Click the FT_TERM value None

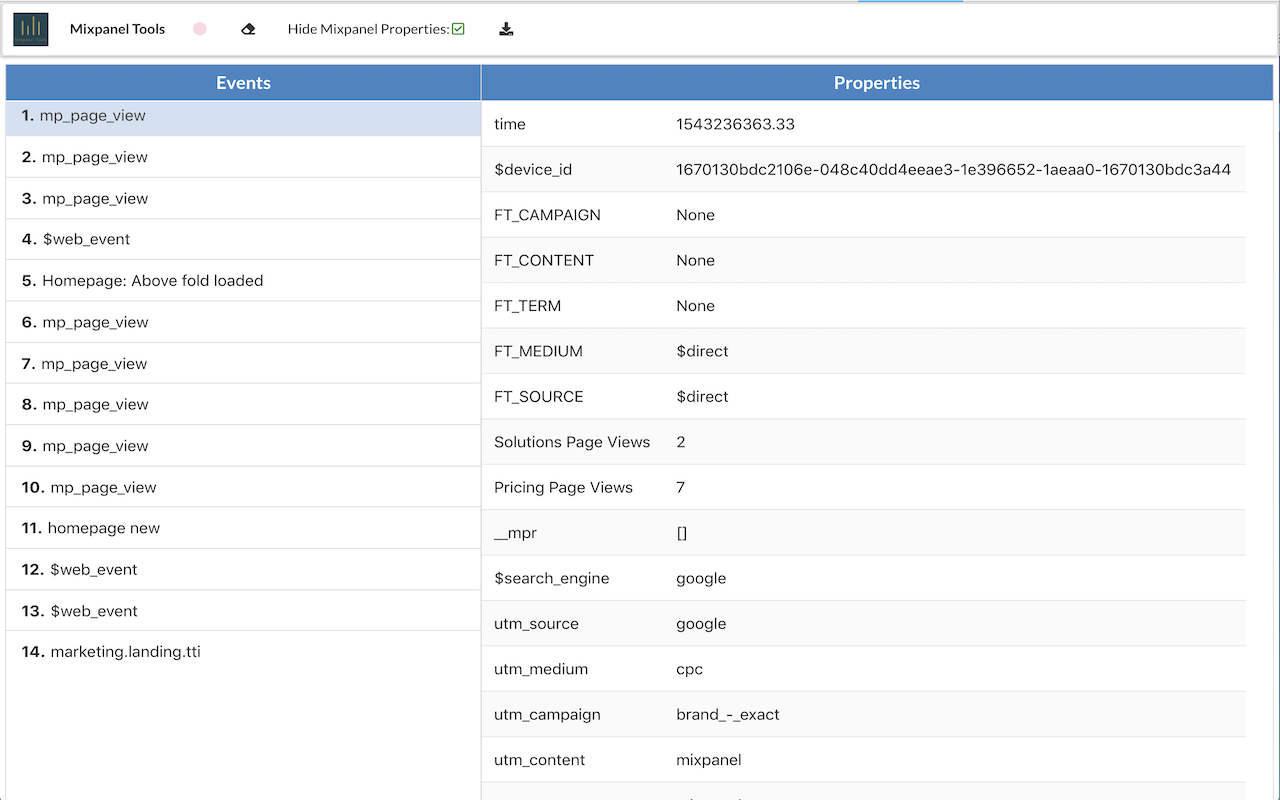[x=695, y=306]
